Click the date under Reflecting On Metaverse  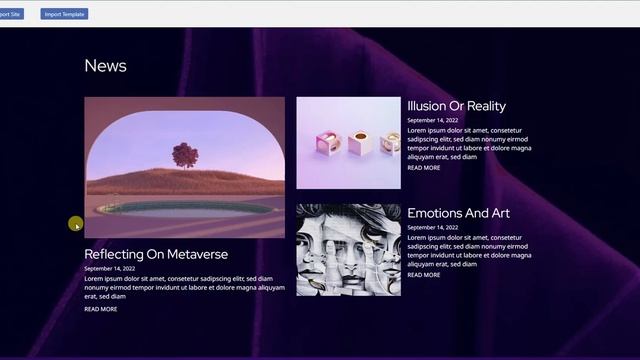coord(109,269)
